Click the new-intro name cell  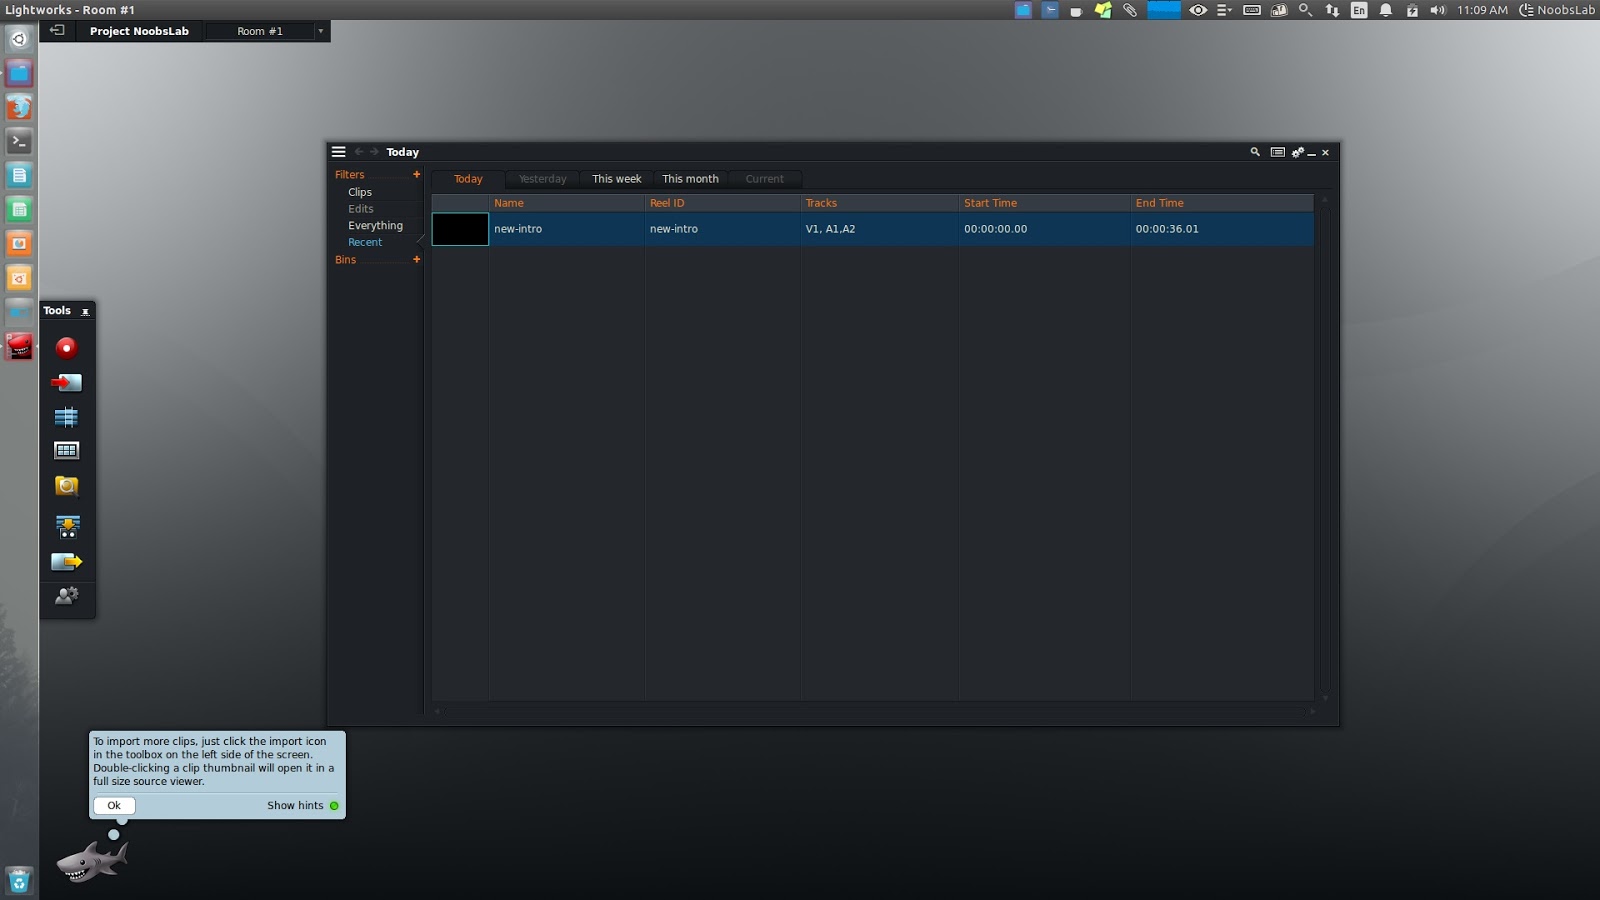click(x=567, y=229)
